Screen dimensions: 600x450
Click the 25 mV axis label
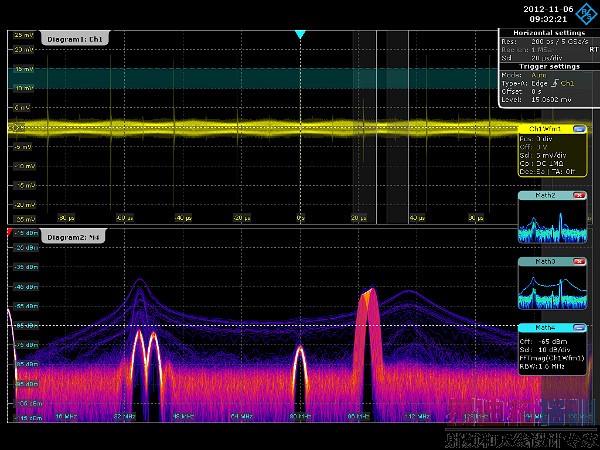(24, 35)
